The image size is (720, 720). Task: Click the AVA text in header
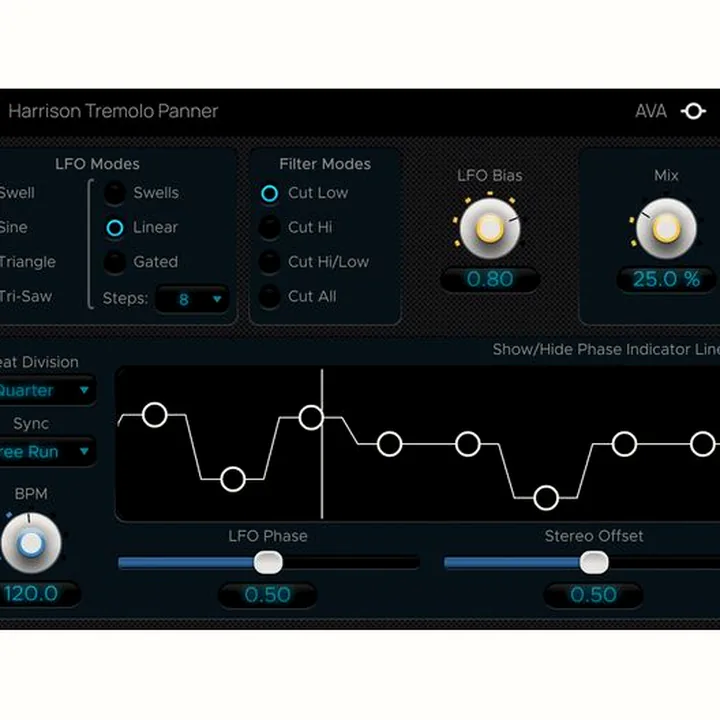[x=651, y=111]
